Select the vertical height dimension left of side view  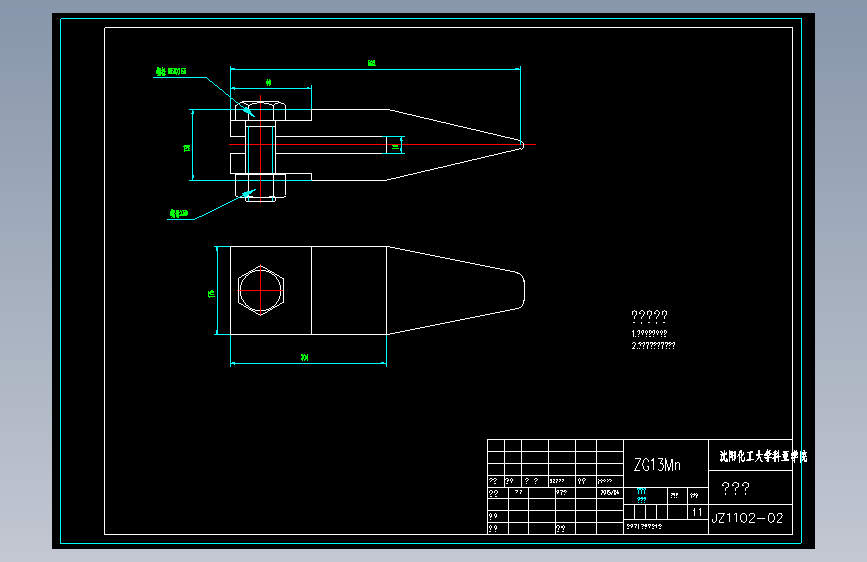tap(187, 148)
